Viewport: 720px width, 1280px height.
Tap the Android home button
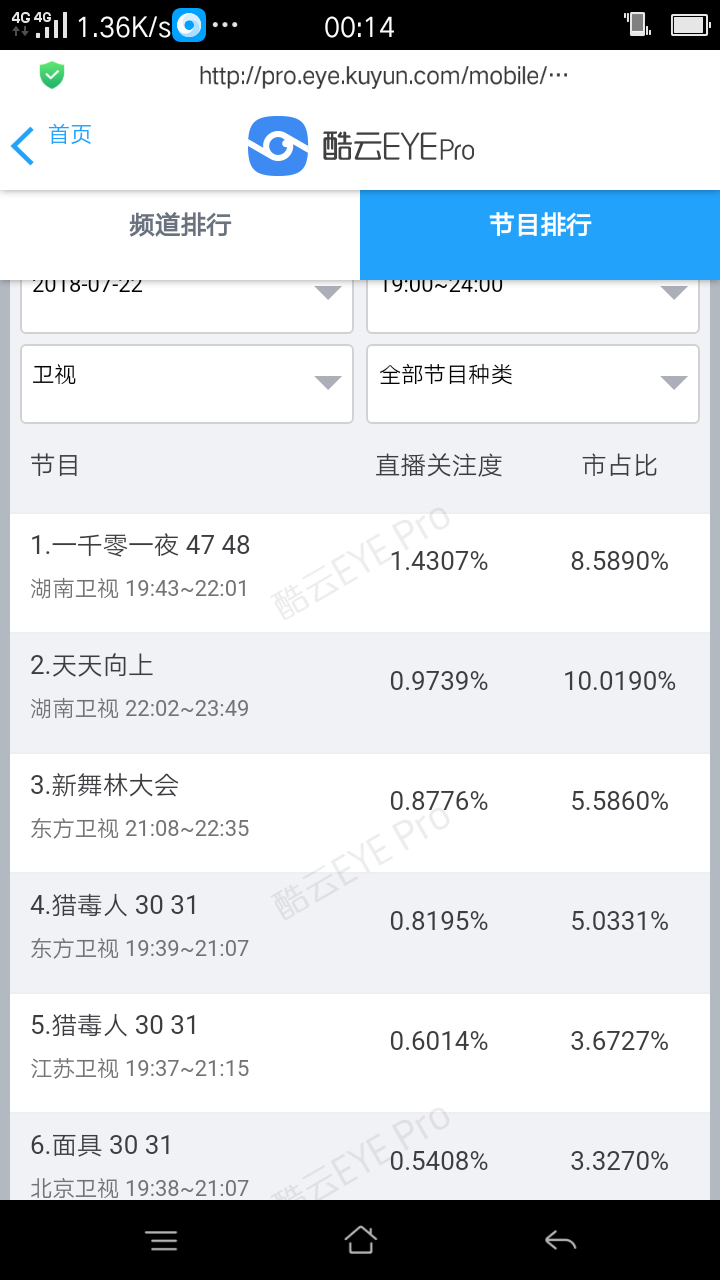(360, 1240)
